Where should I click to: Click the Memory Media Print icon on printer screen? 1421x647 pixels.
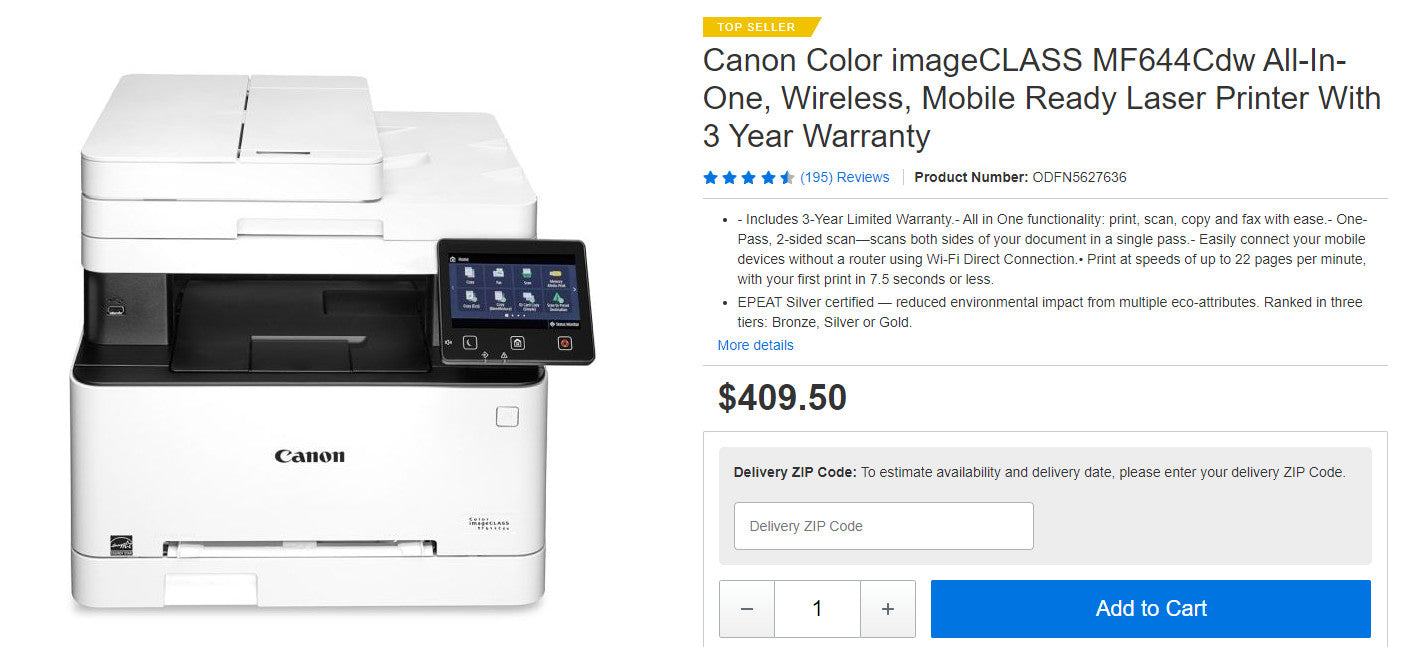(555, 274)
